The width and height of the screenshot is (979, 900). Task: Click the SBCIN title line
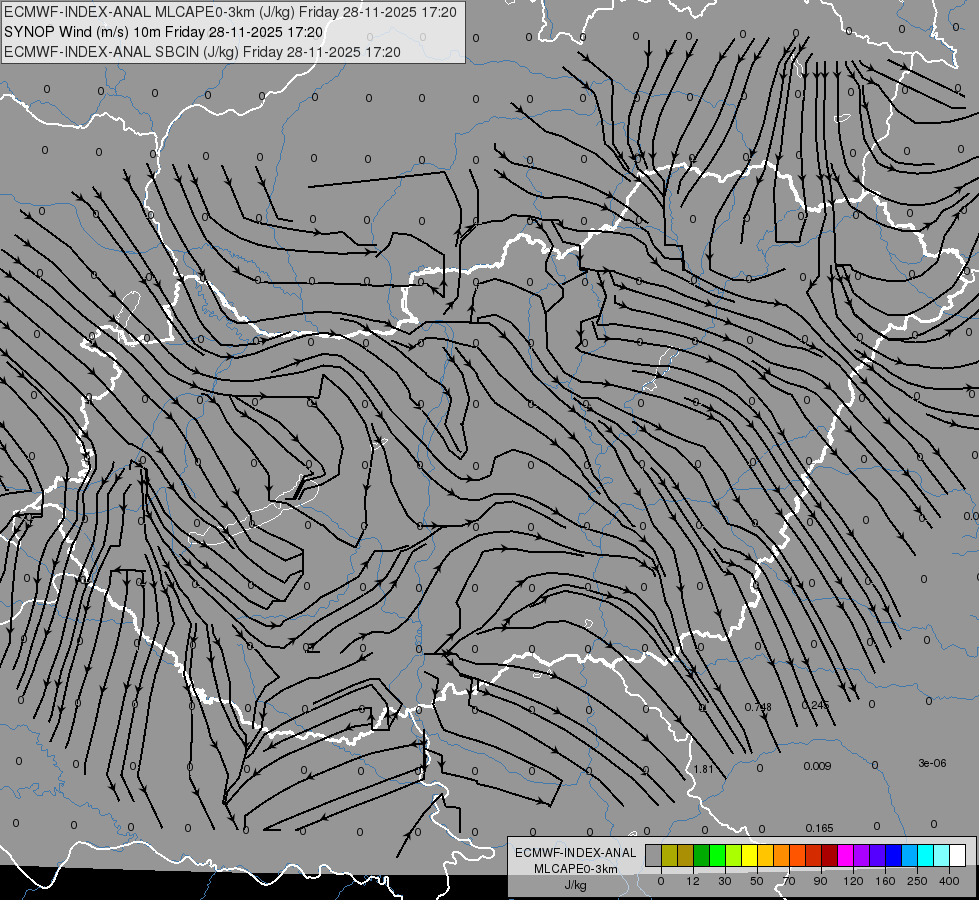pos(202,52)
